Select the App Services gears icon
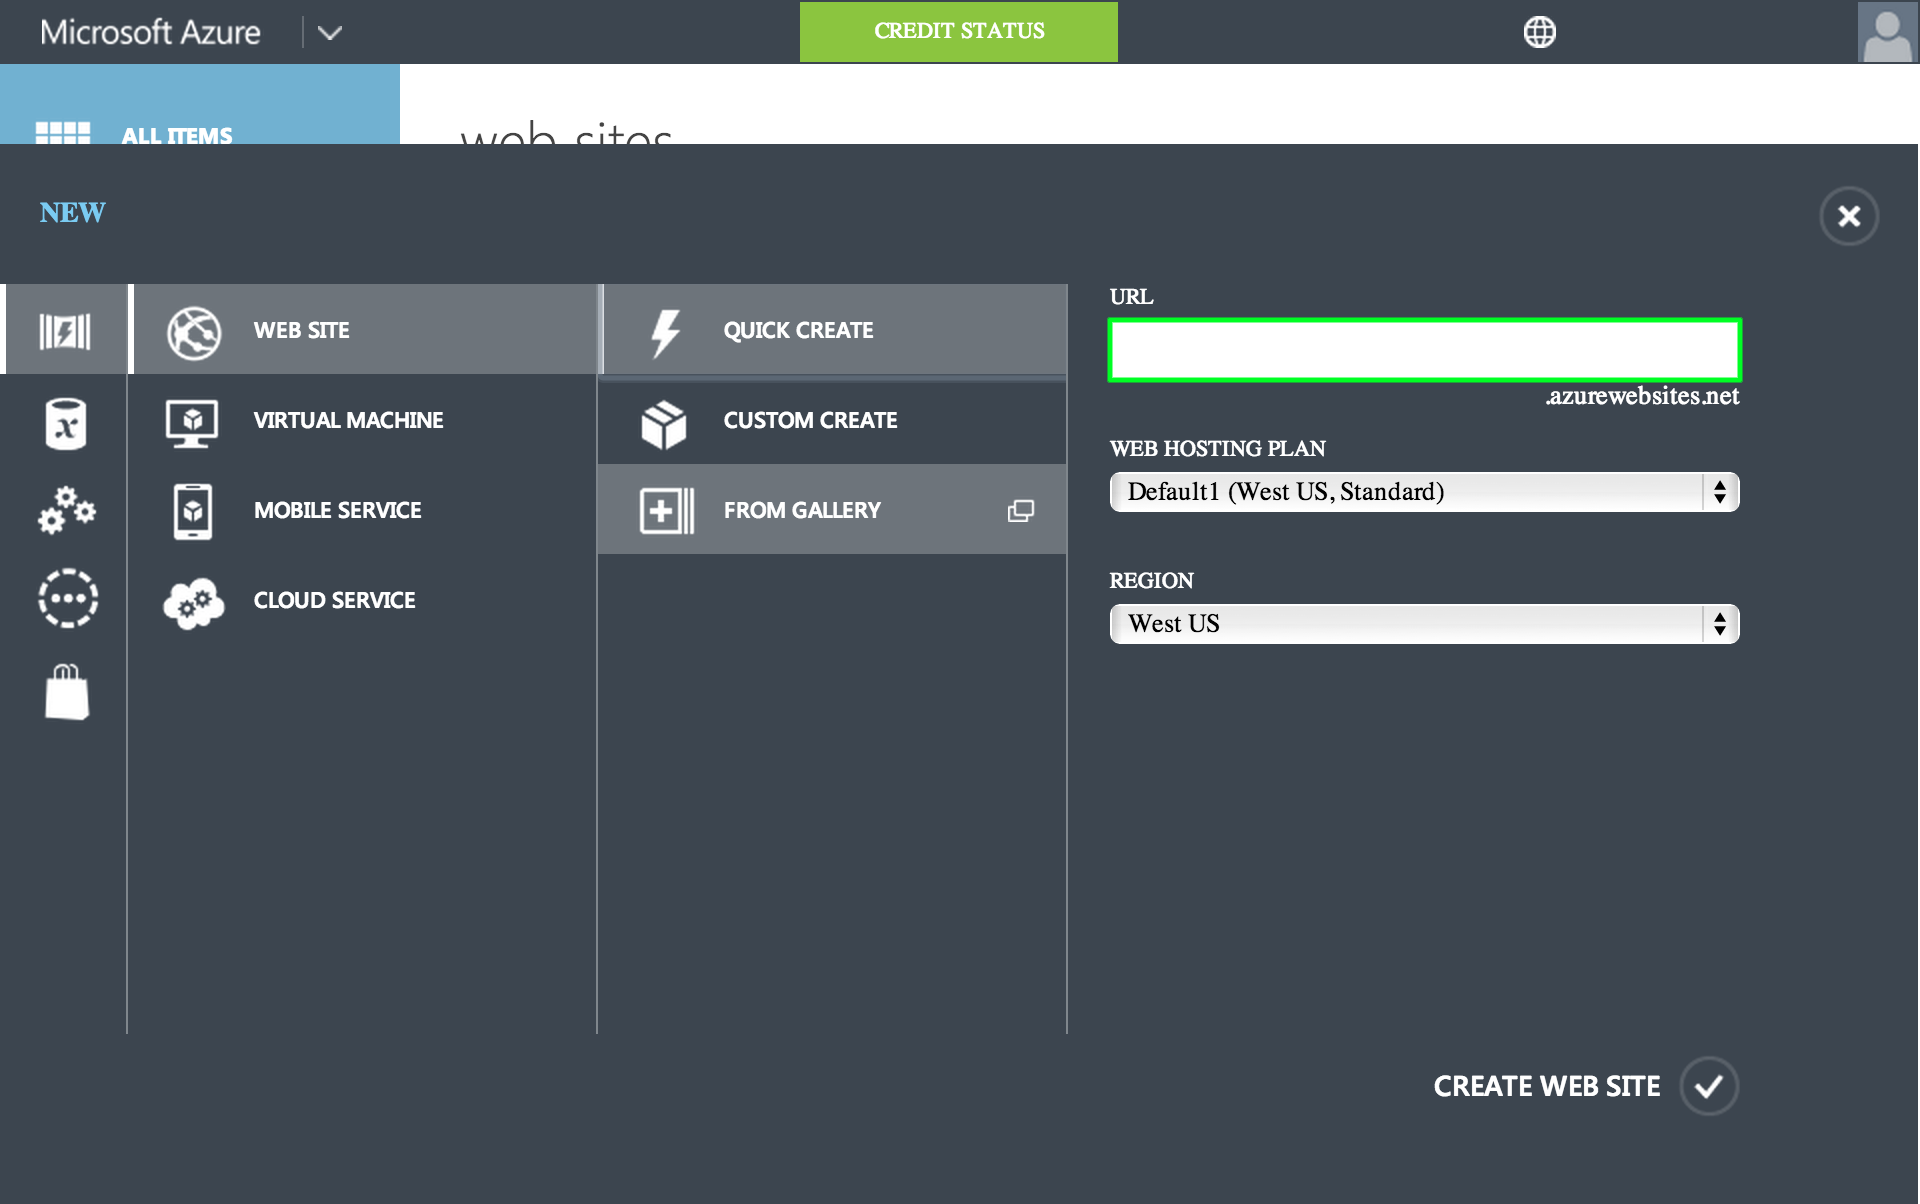1920x1204 pixels. click(x=66, y=510)
